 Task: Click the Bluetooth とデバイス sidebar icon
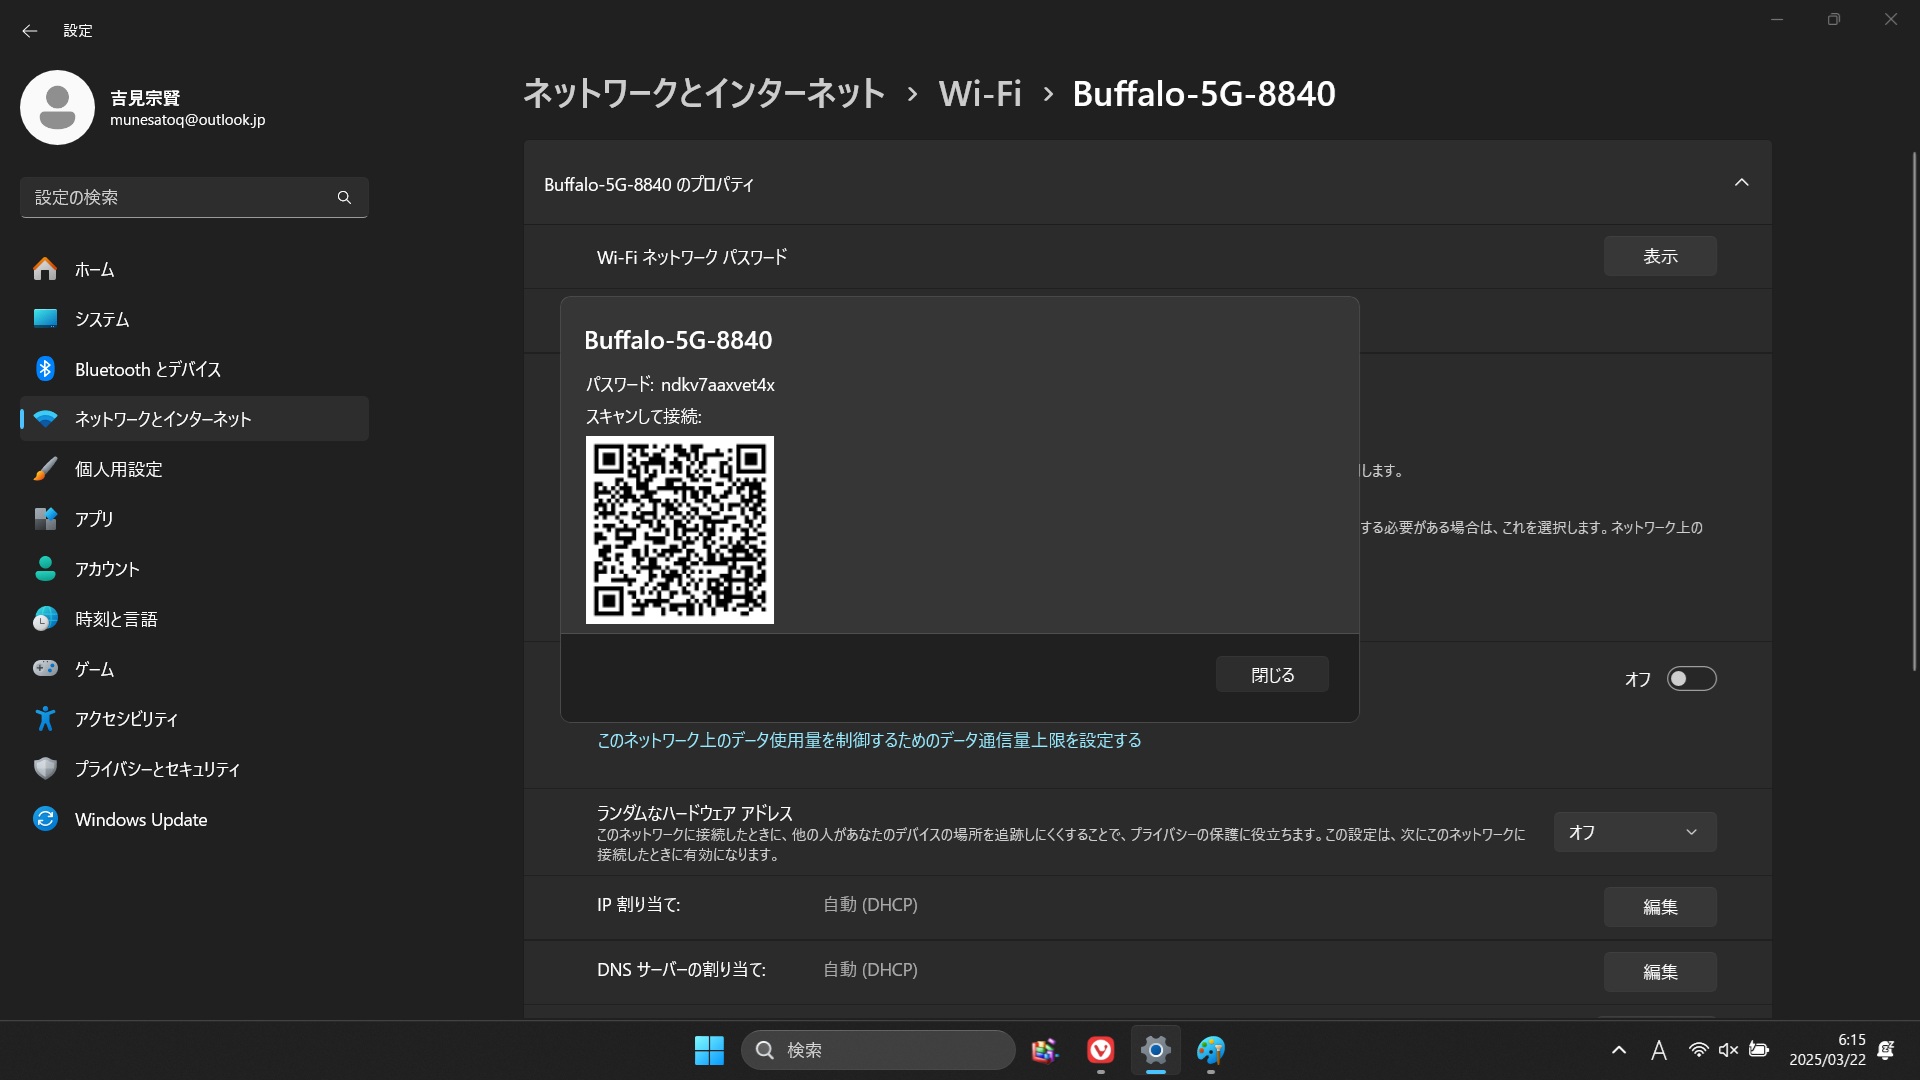coord(45,369)
